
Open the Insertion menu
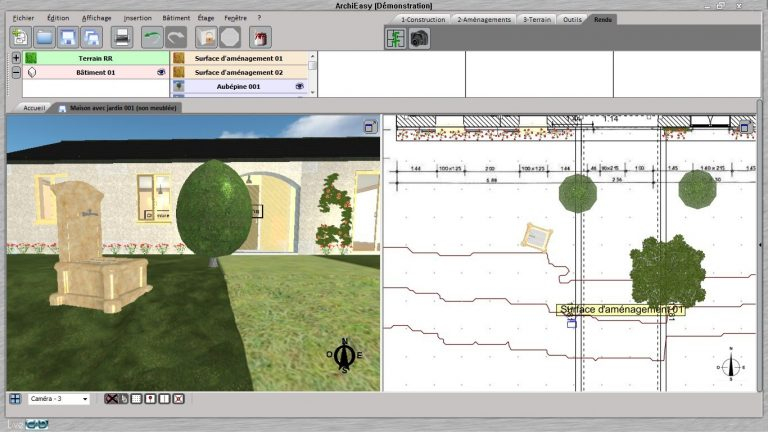[x=137, y=18]
